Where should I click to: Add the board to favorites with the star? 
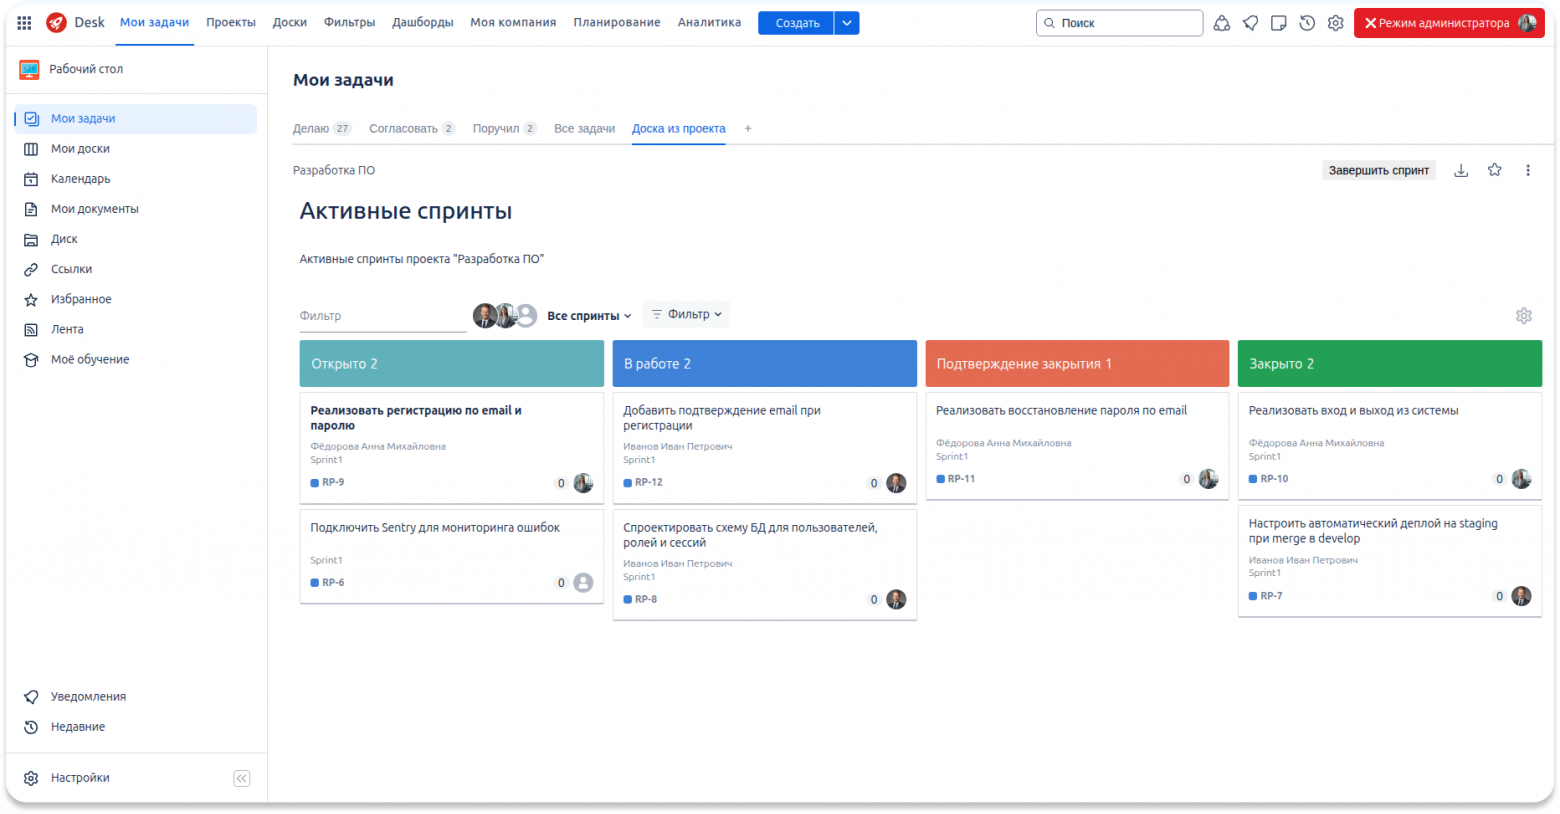[x=1495, y=170]
